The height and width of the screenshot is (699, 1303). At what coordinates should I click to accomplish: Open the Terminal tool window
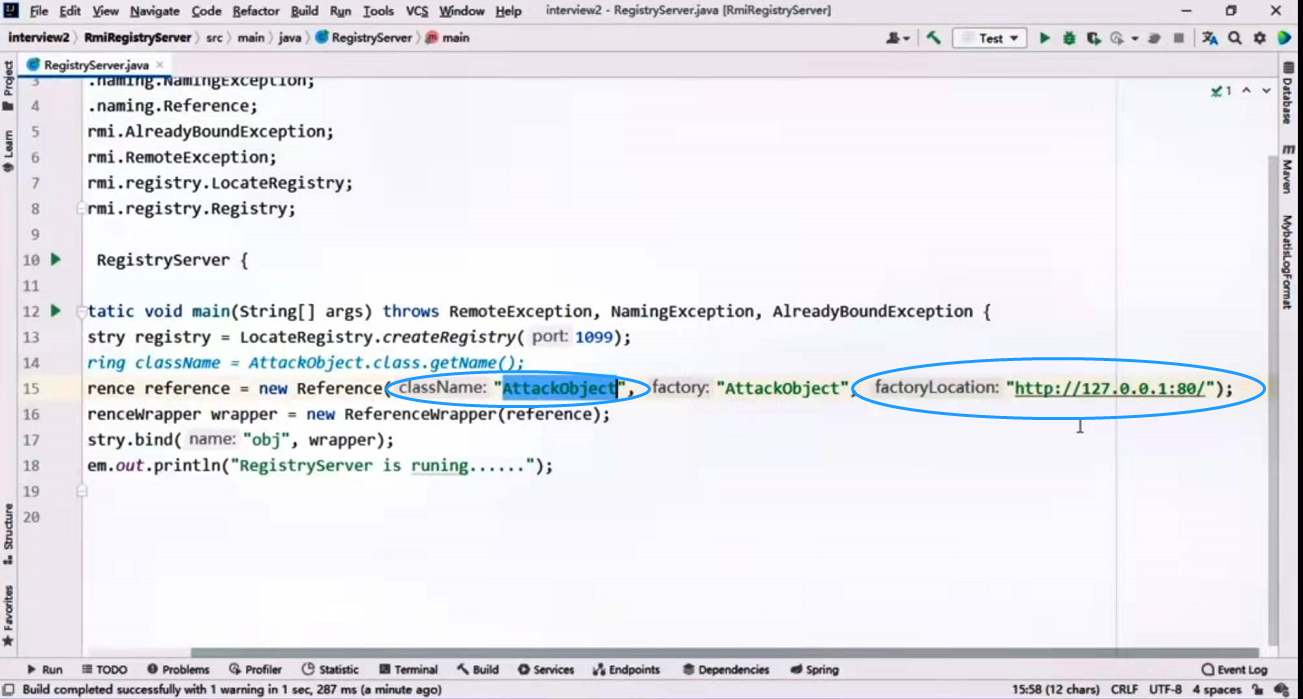[x=409, y=670]
